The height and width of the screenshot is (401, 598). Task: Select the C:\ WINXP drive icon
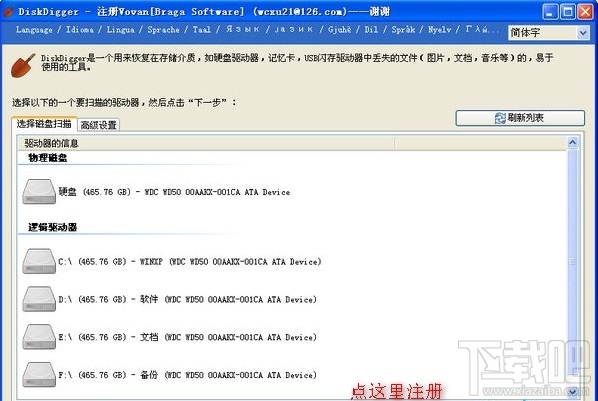pyautogui.click(x=39, y=261)
